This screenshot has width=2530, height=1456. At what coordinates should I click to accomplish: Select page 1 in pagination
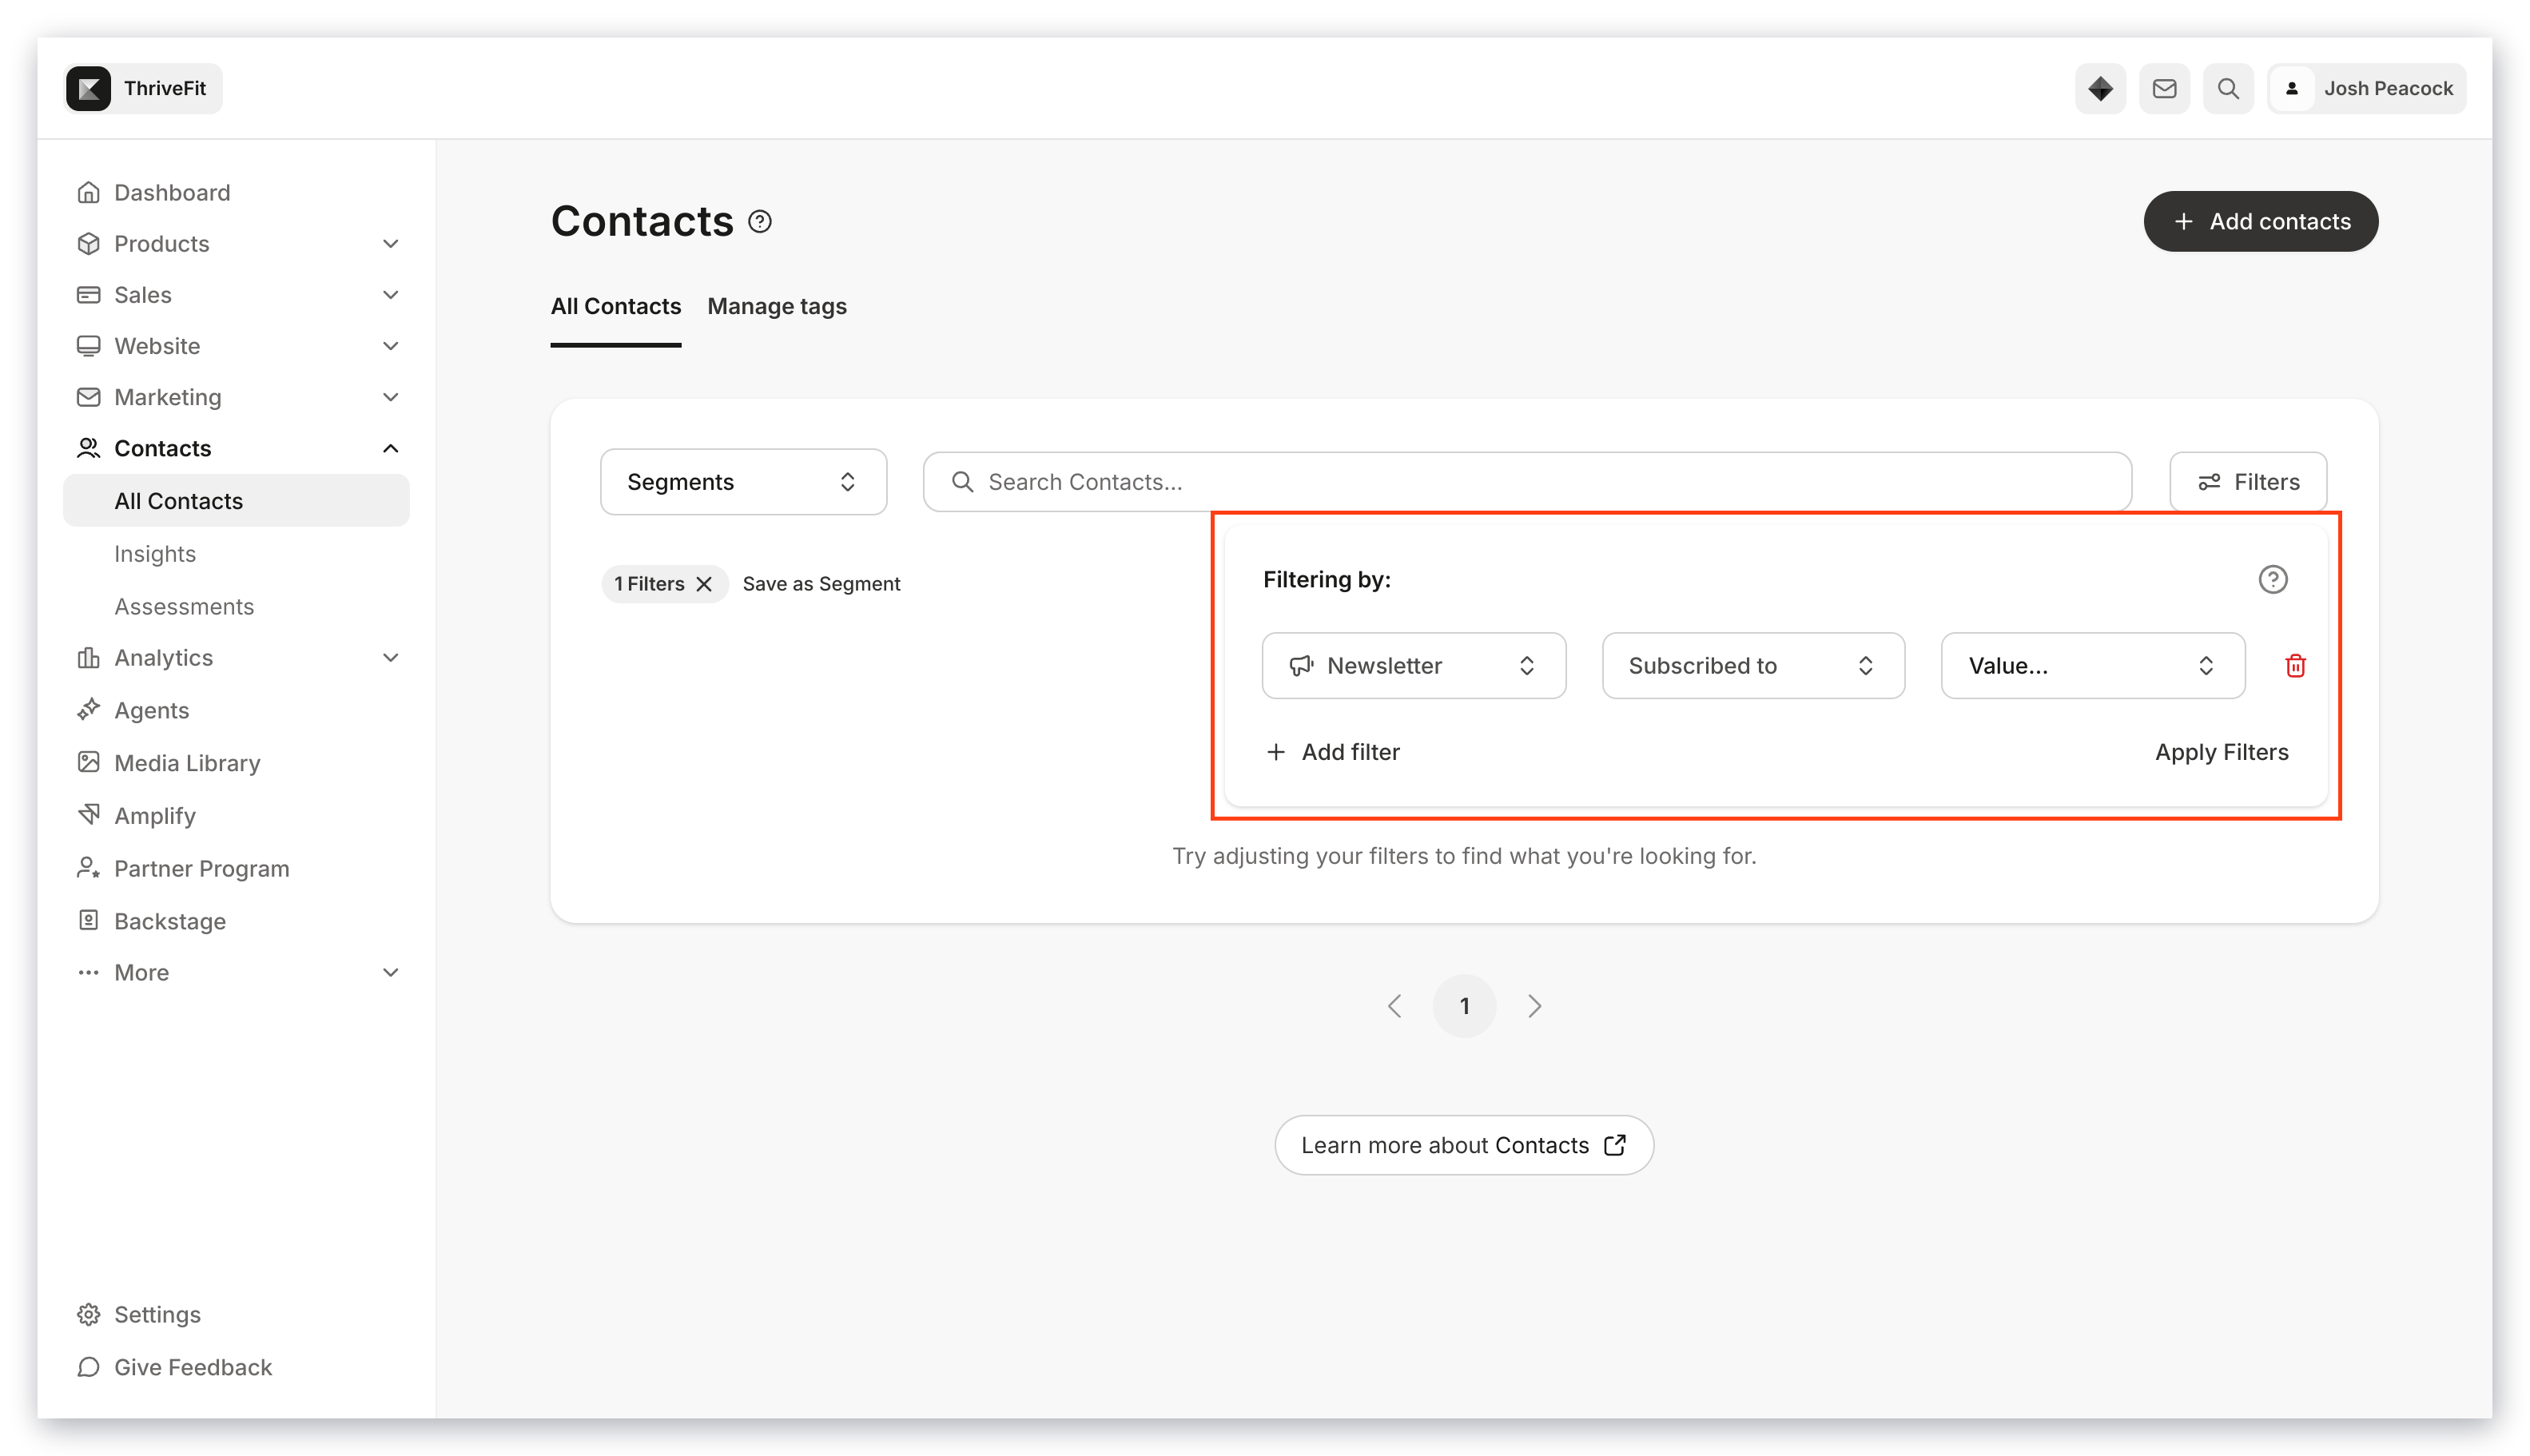1463,1005
